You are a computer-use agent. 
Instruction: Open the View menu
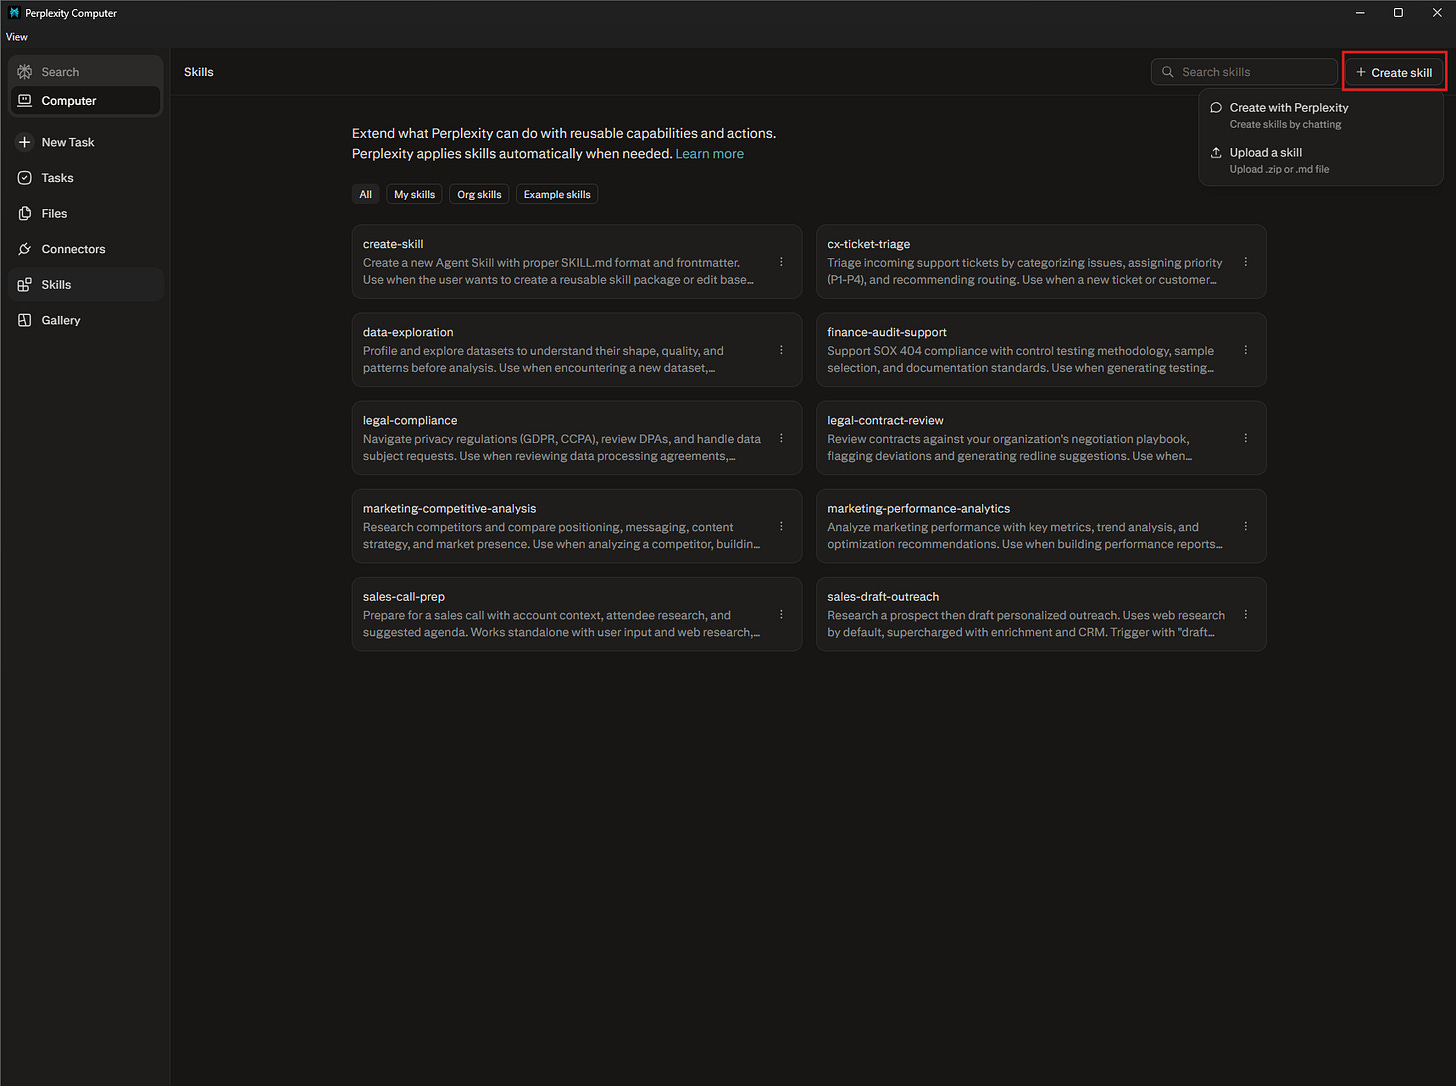17,37
